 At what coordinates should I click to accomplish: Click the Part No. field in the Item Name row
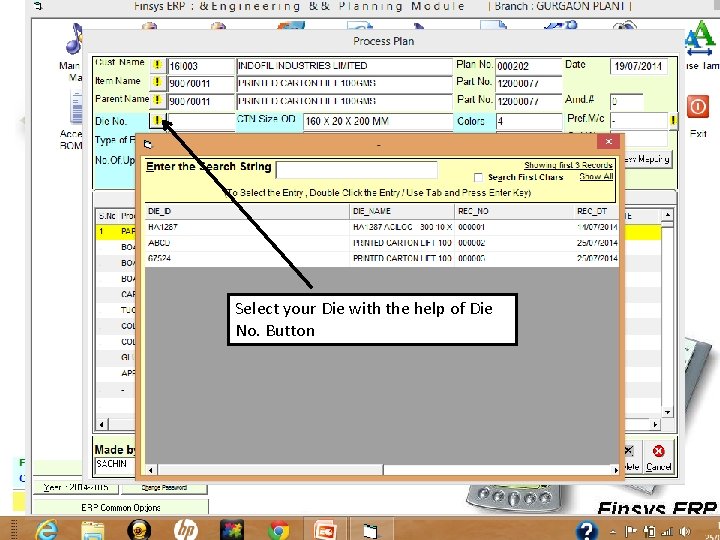tap(529, 84)
